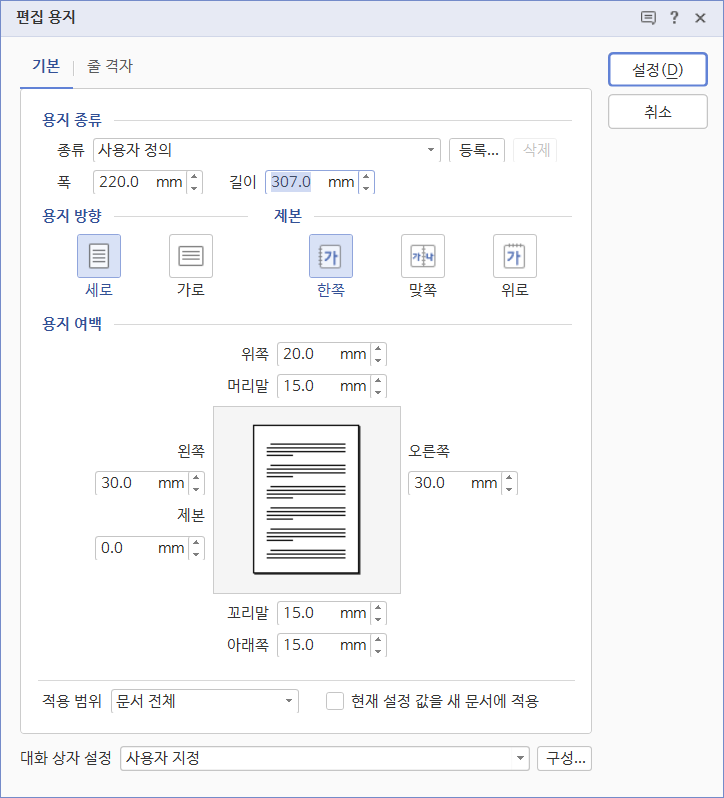Click the 왼쪽 margin field showing 30.0
Viewport: 724px width, 798px height.
coord(142,483)
